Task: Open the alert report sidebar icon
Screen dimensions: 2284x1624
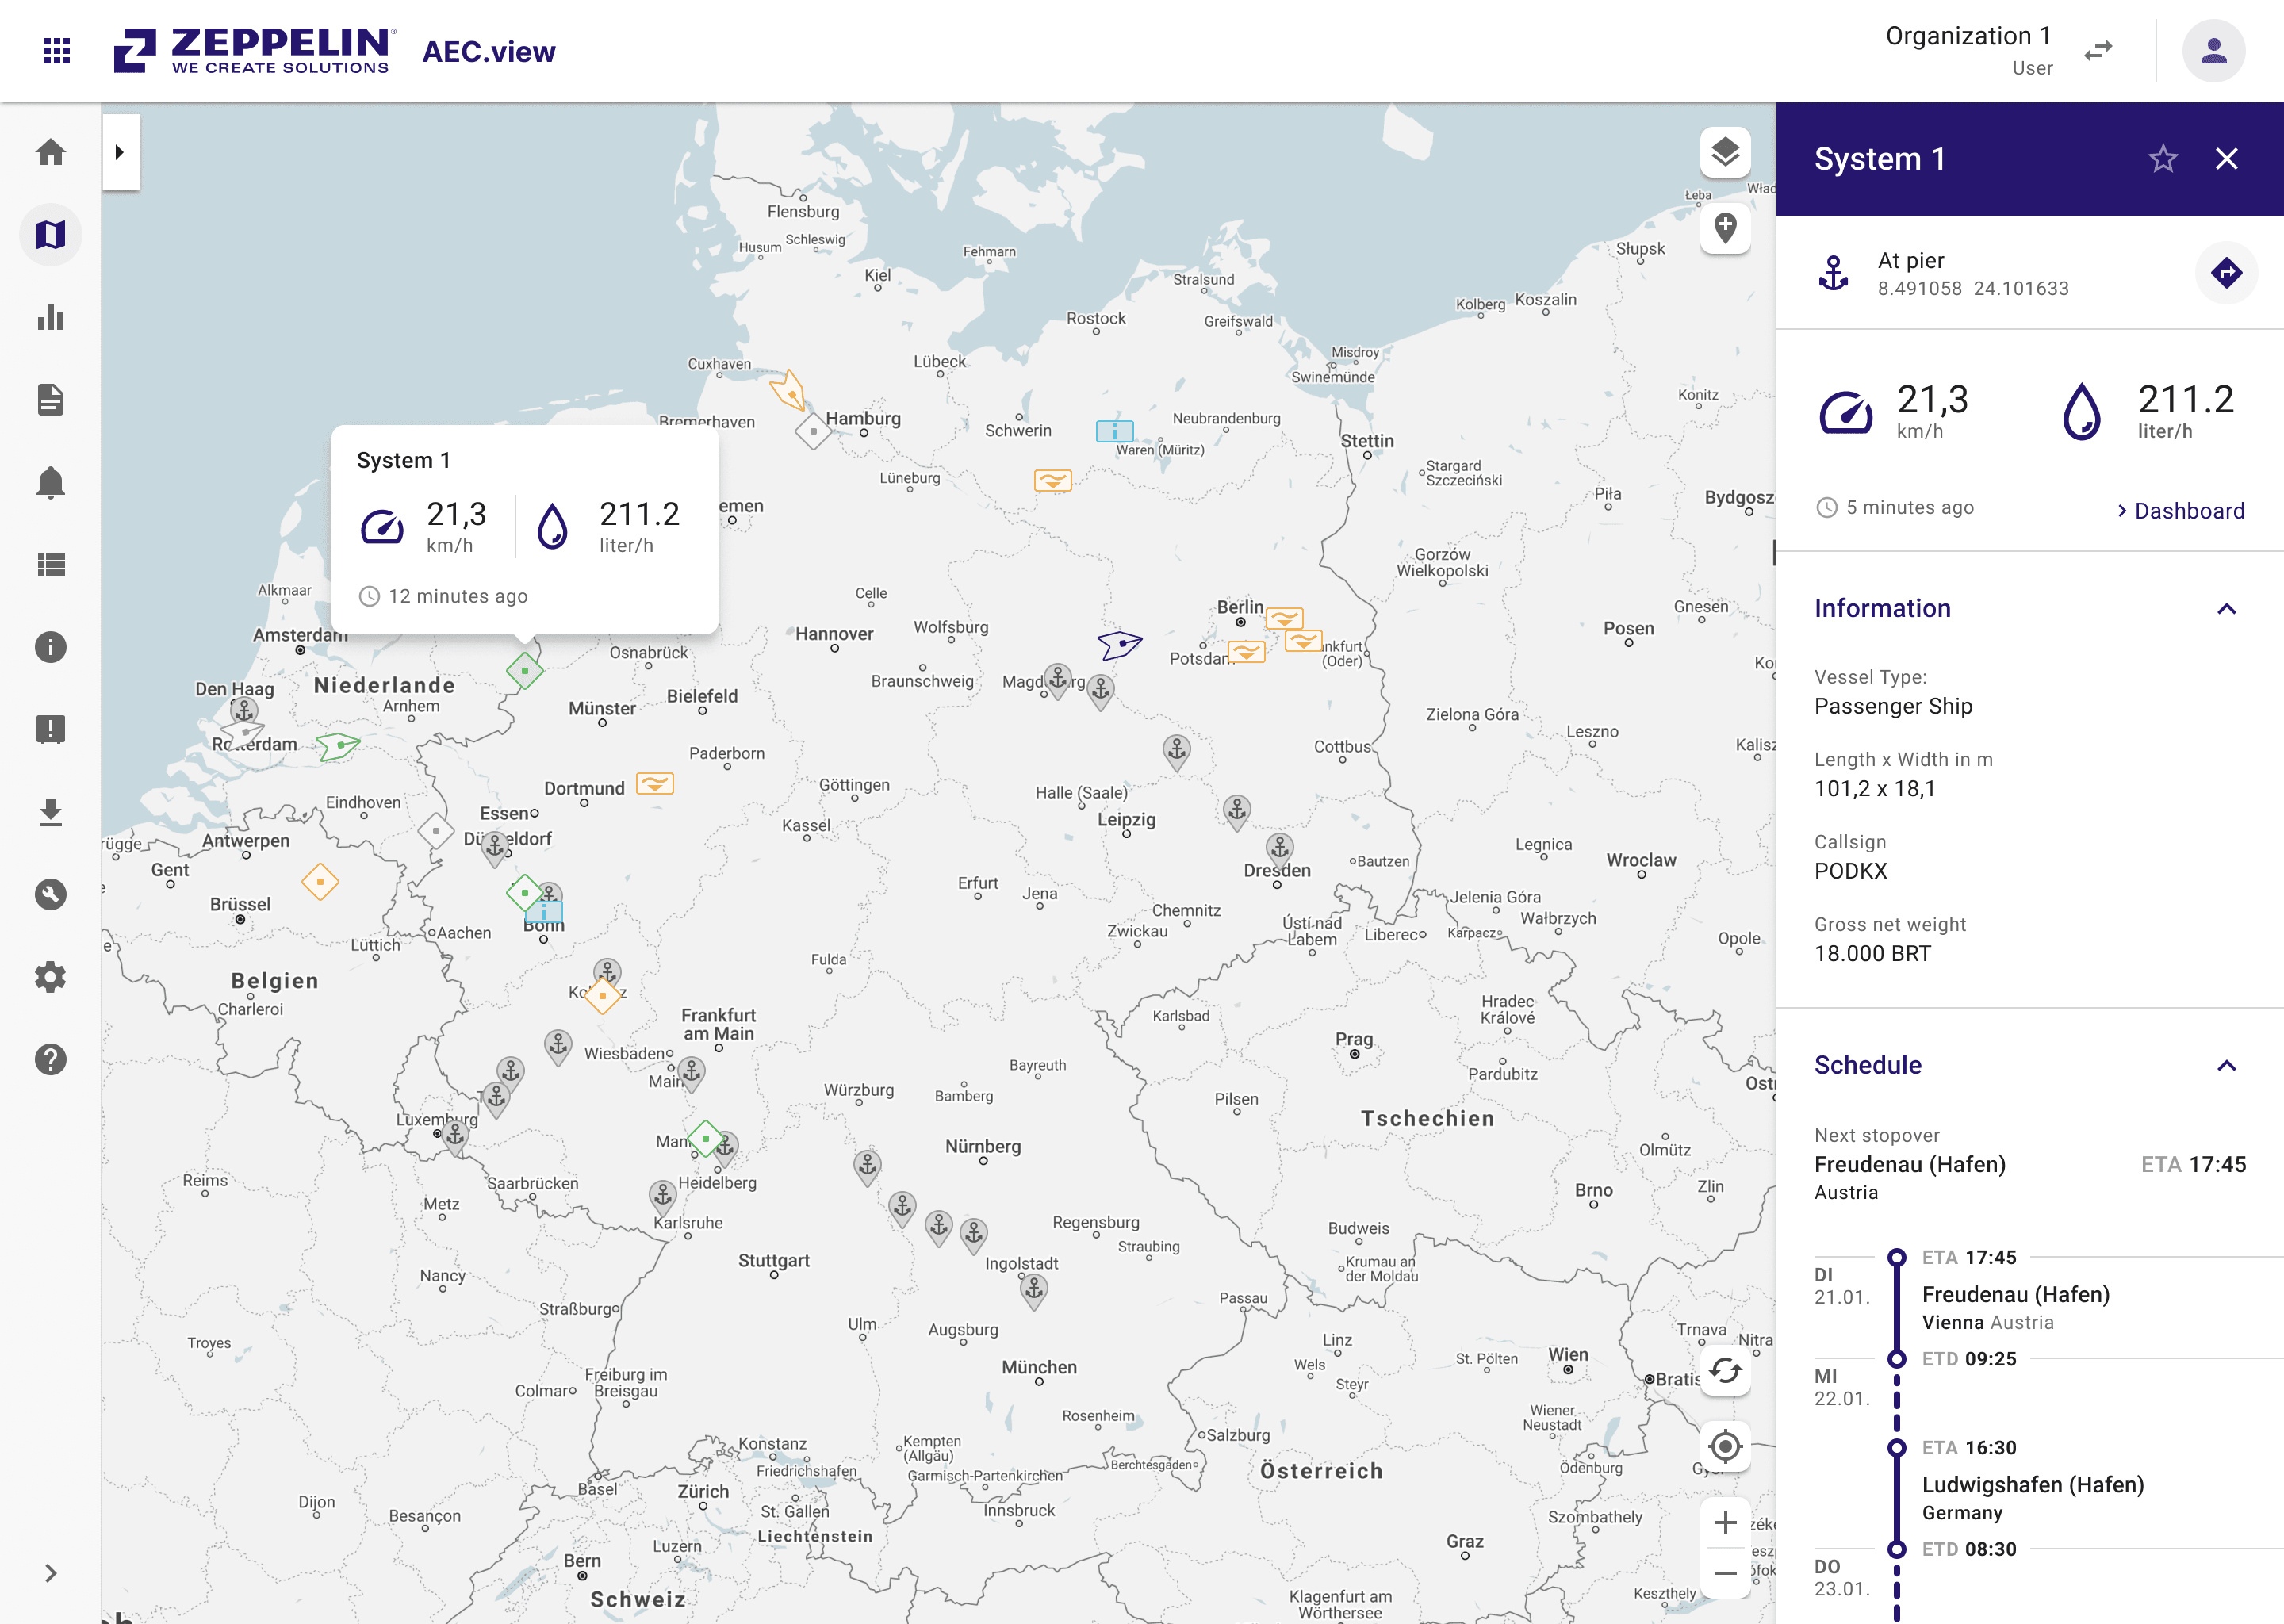Action: [x=51, y=730]
